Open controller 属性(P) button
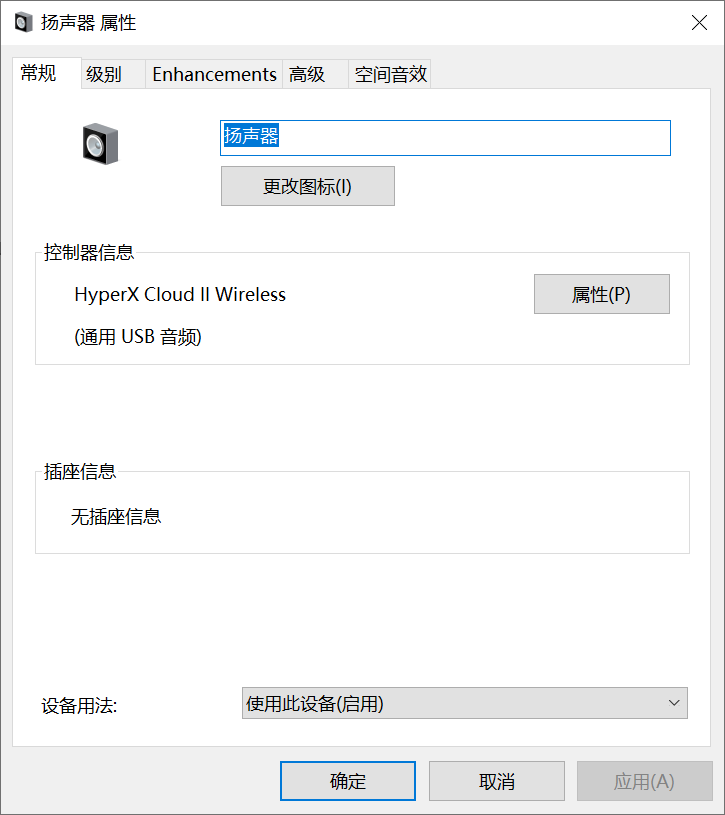 pos(601,294)
